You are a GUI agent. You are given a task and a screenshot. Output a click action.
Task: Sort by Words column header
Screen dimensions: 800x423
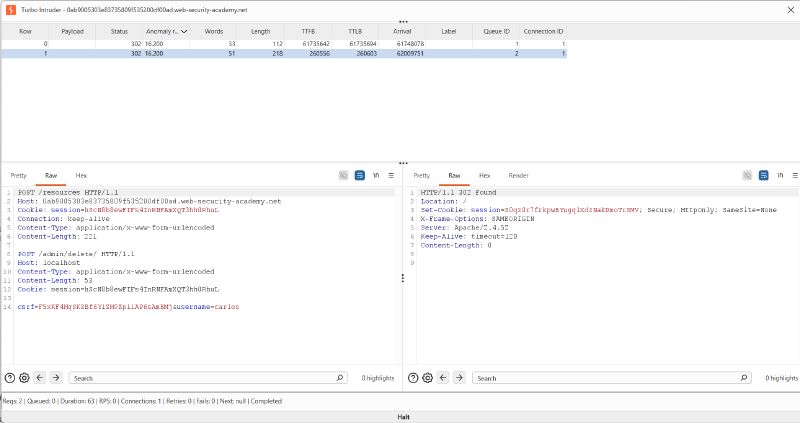pos(214,32)
